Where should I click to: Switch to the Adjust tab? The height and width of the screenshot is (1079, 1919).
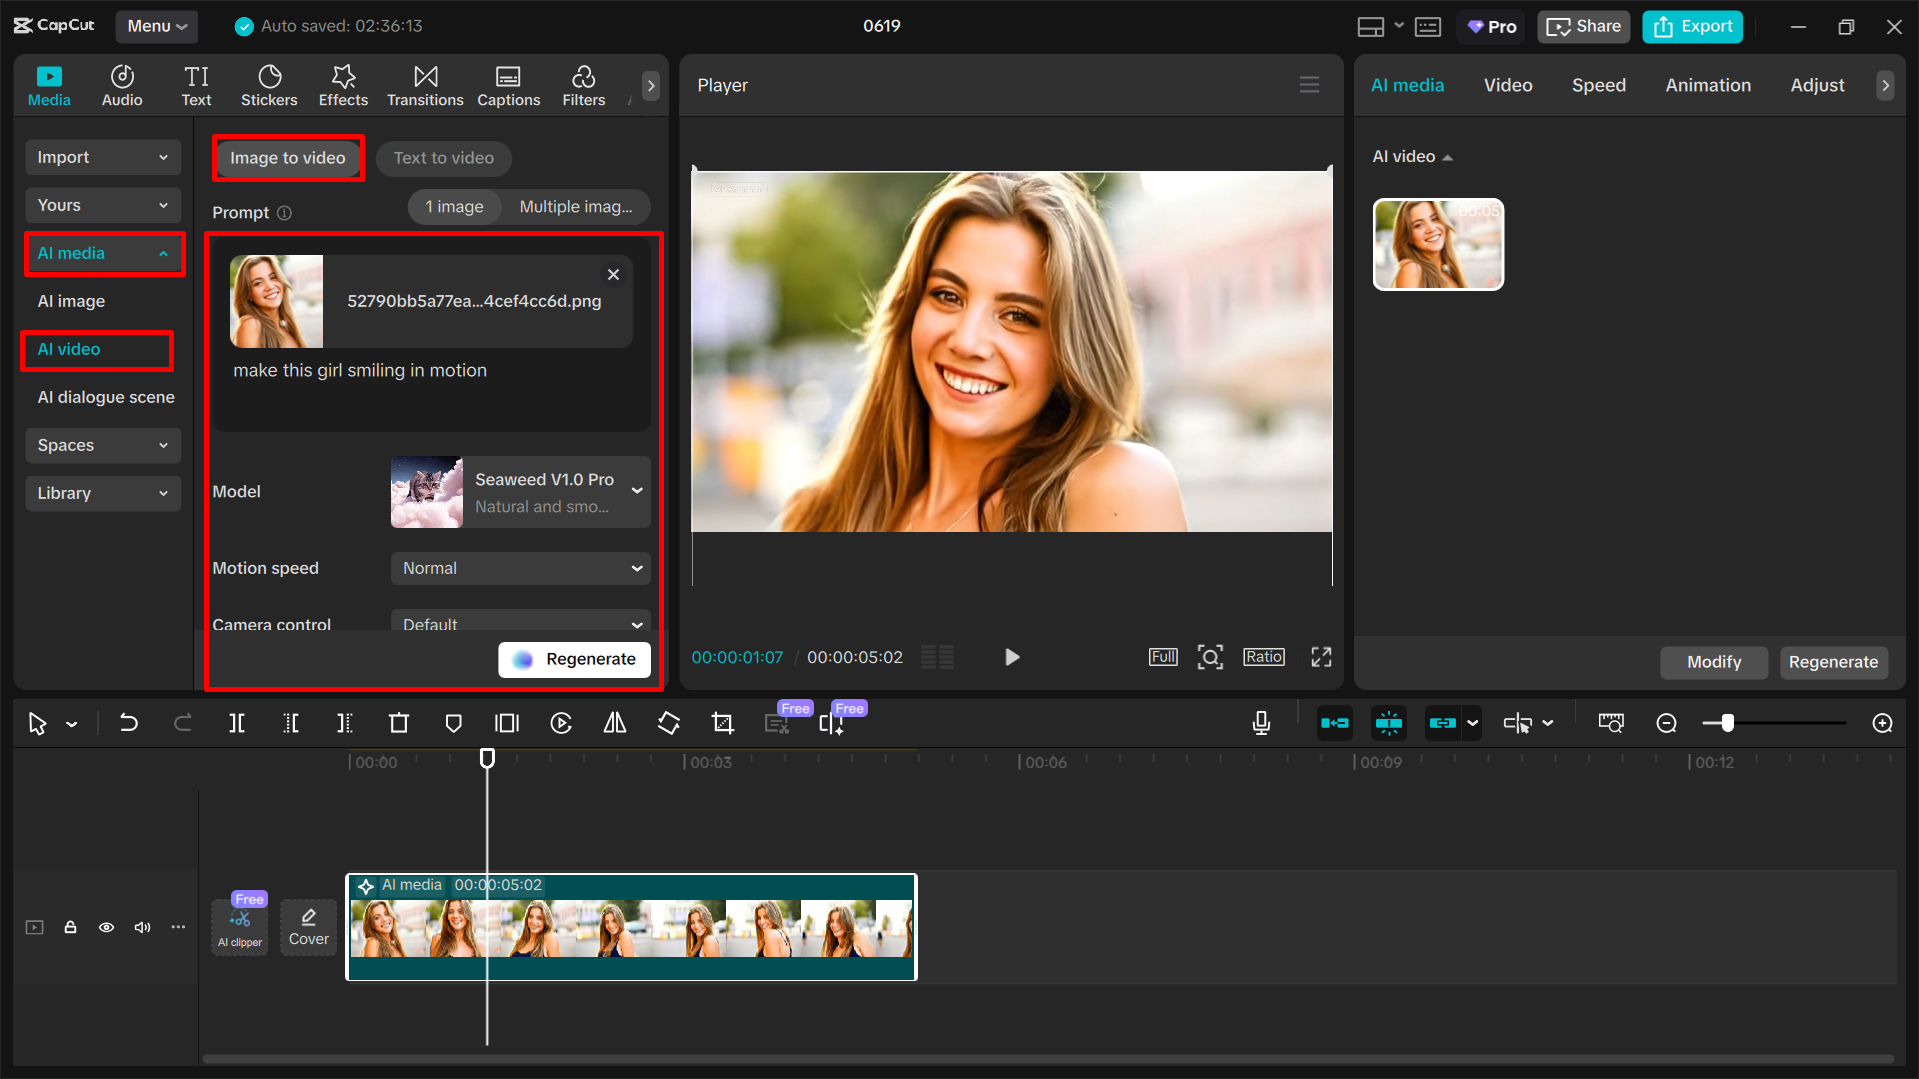(1817, 85)
